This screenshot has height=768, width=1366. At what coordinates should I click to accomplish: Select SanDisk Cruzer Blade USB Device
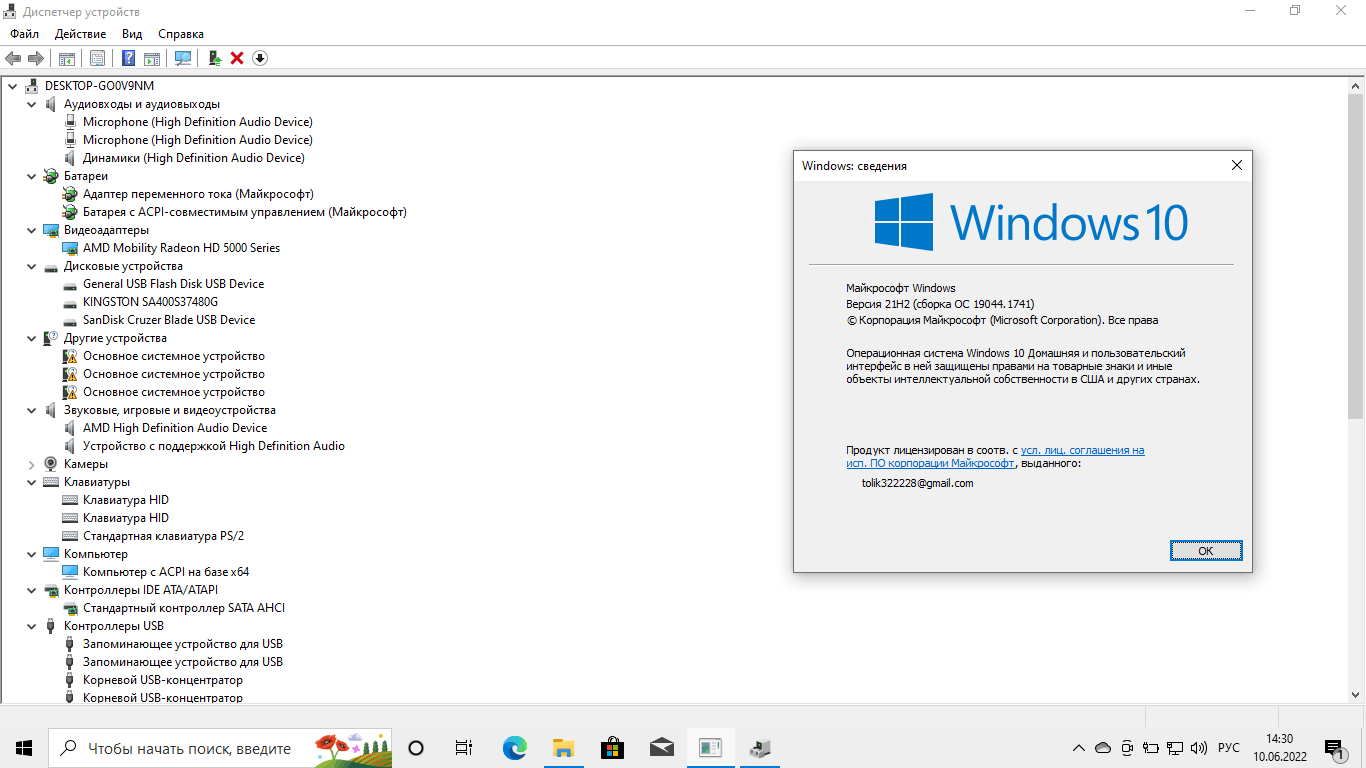(169, 320)
